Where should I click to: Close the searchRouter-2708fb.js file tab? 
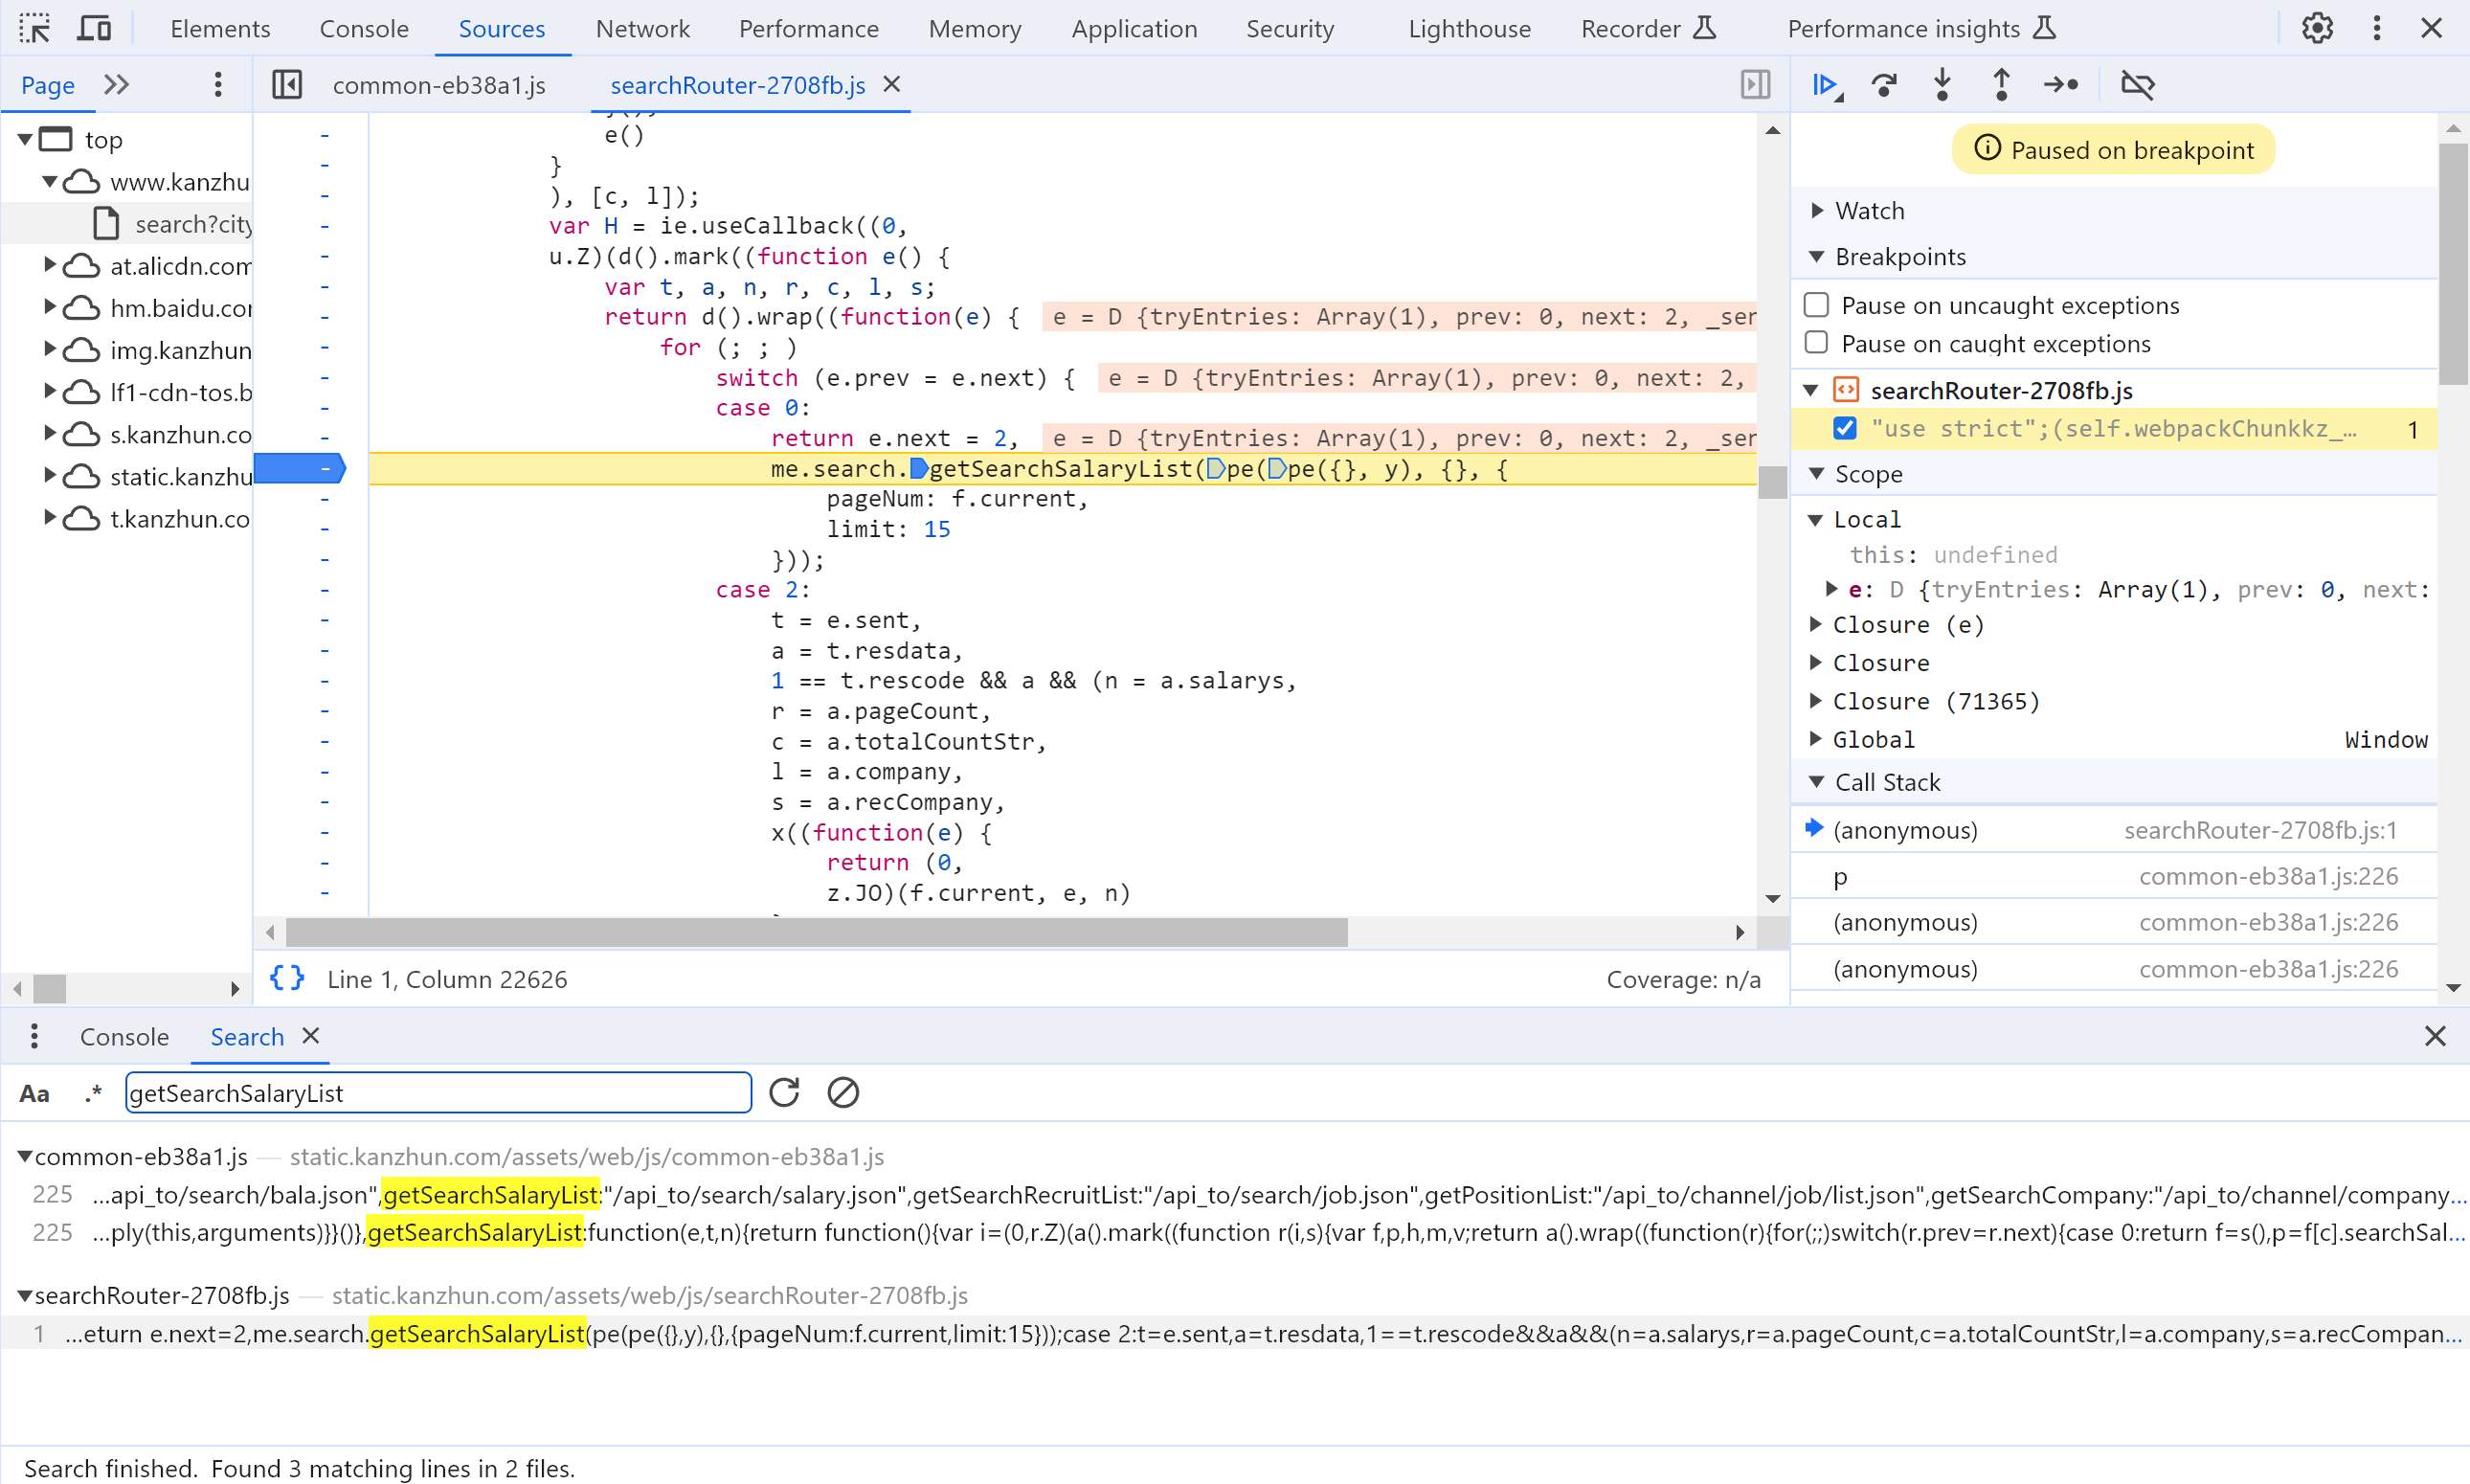(892, 85)
